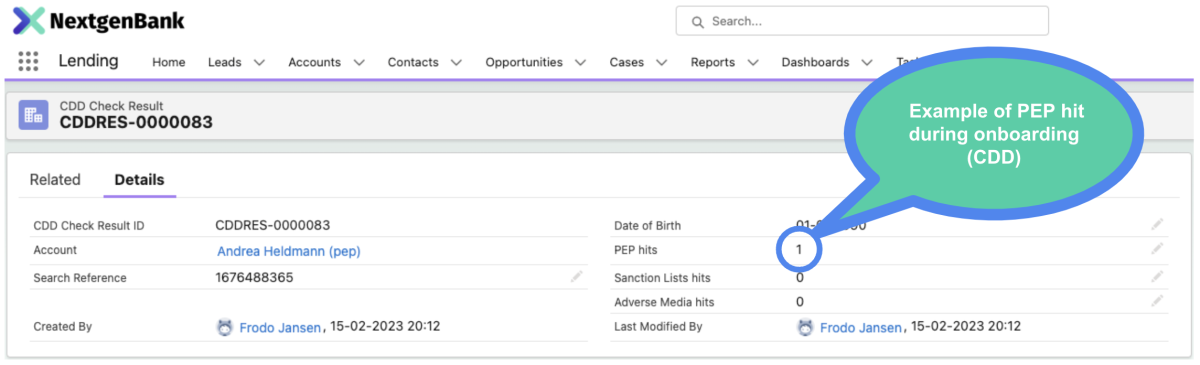
Task: Click the NextgenBank logo
Action: [98, 21]
